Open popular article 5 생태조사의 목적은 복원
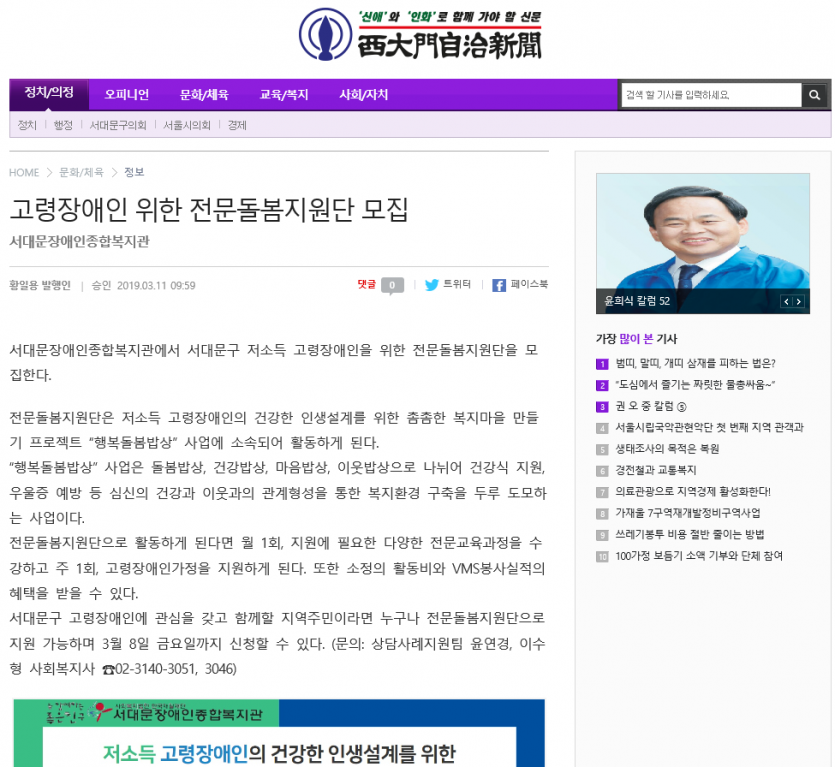Image resolution: width=835 pixels, height=767 pixels. coord(667,449)
